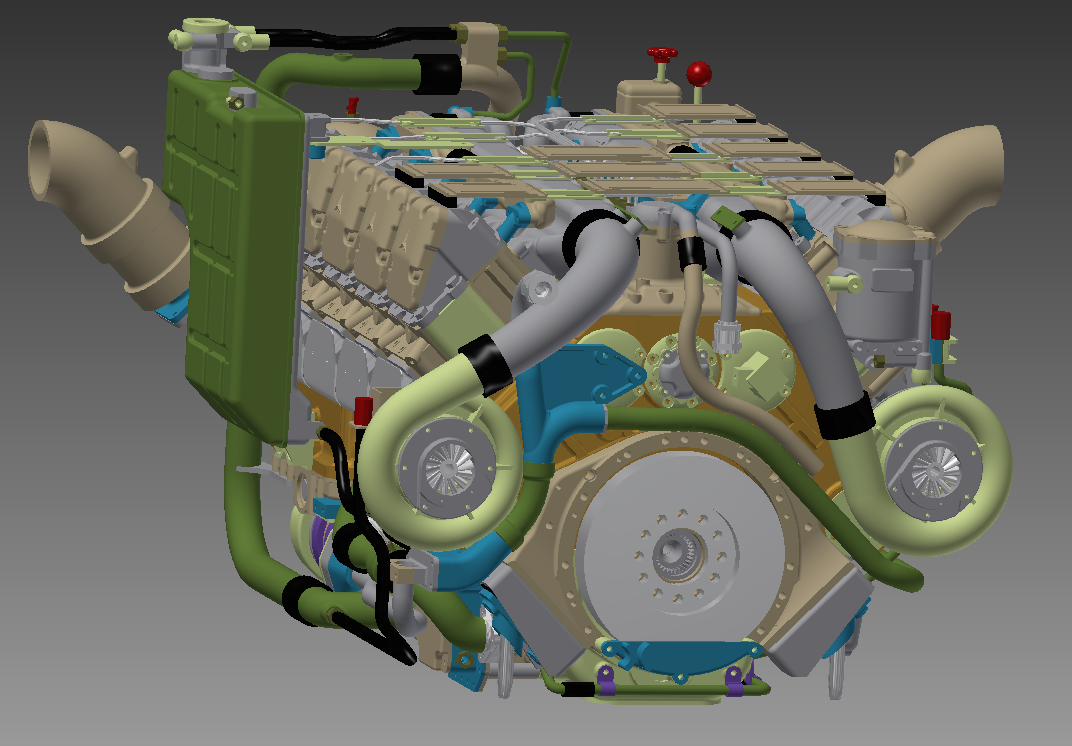Select the left purple clamp at the bottom
Image resolution: width=1072 pixels, height=746 pixels.
click(x=606, y=680)
